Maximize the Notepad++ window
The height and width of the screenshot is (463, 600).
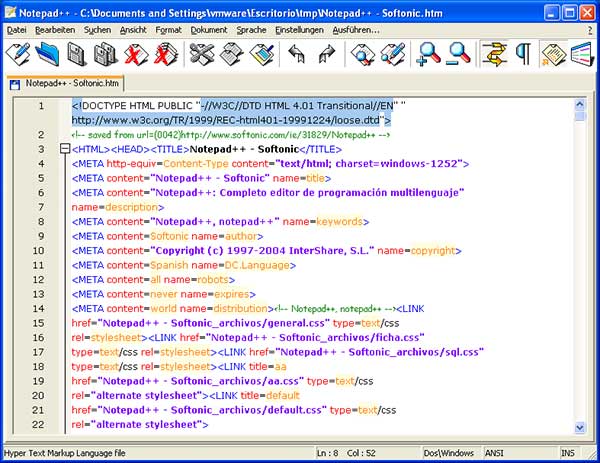point(569,13)
